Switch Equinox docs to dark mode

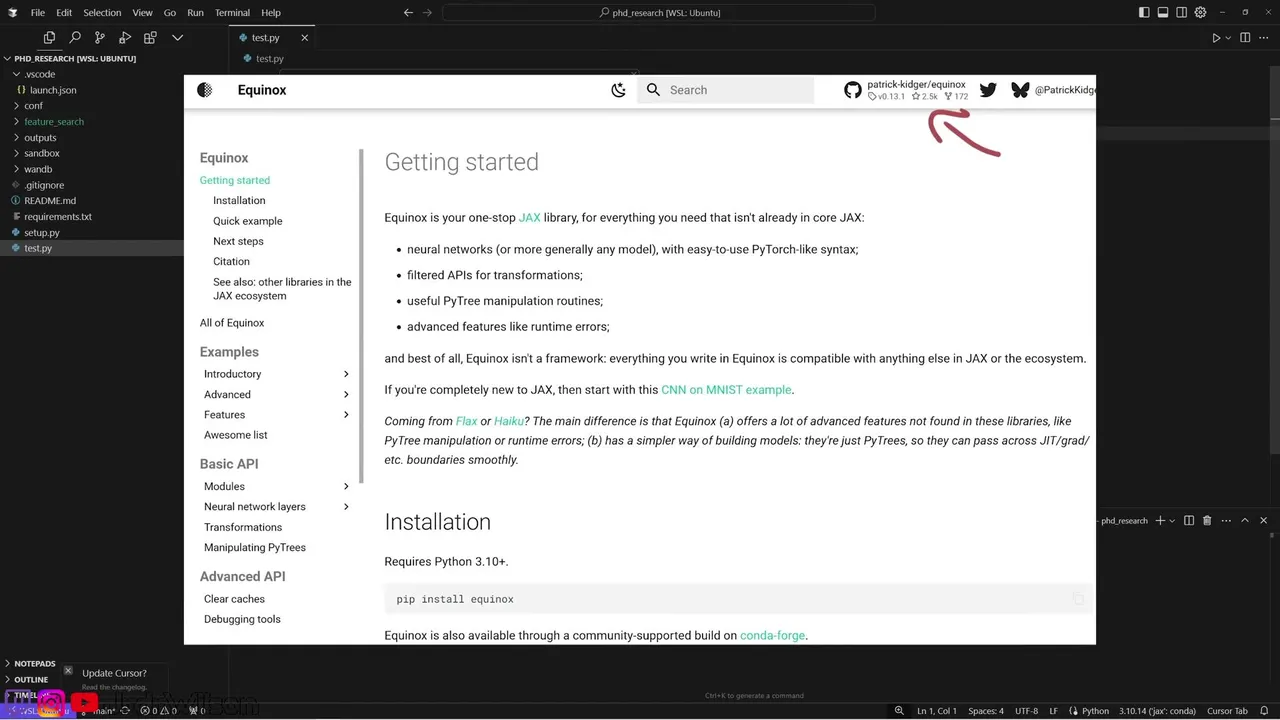618,90
